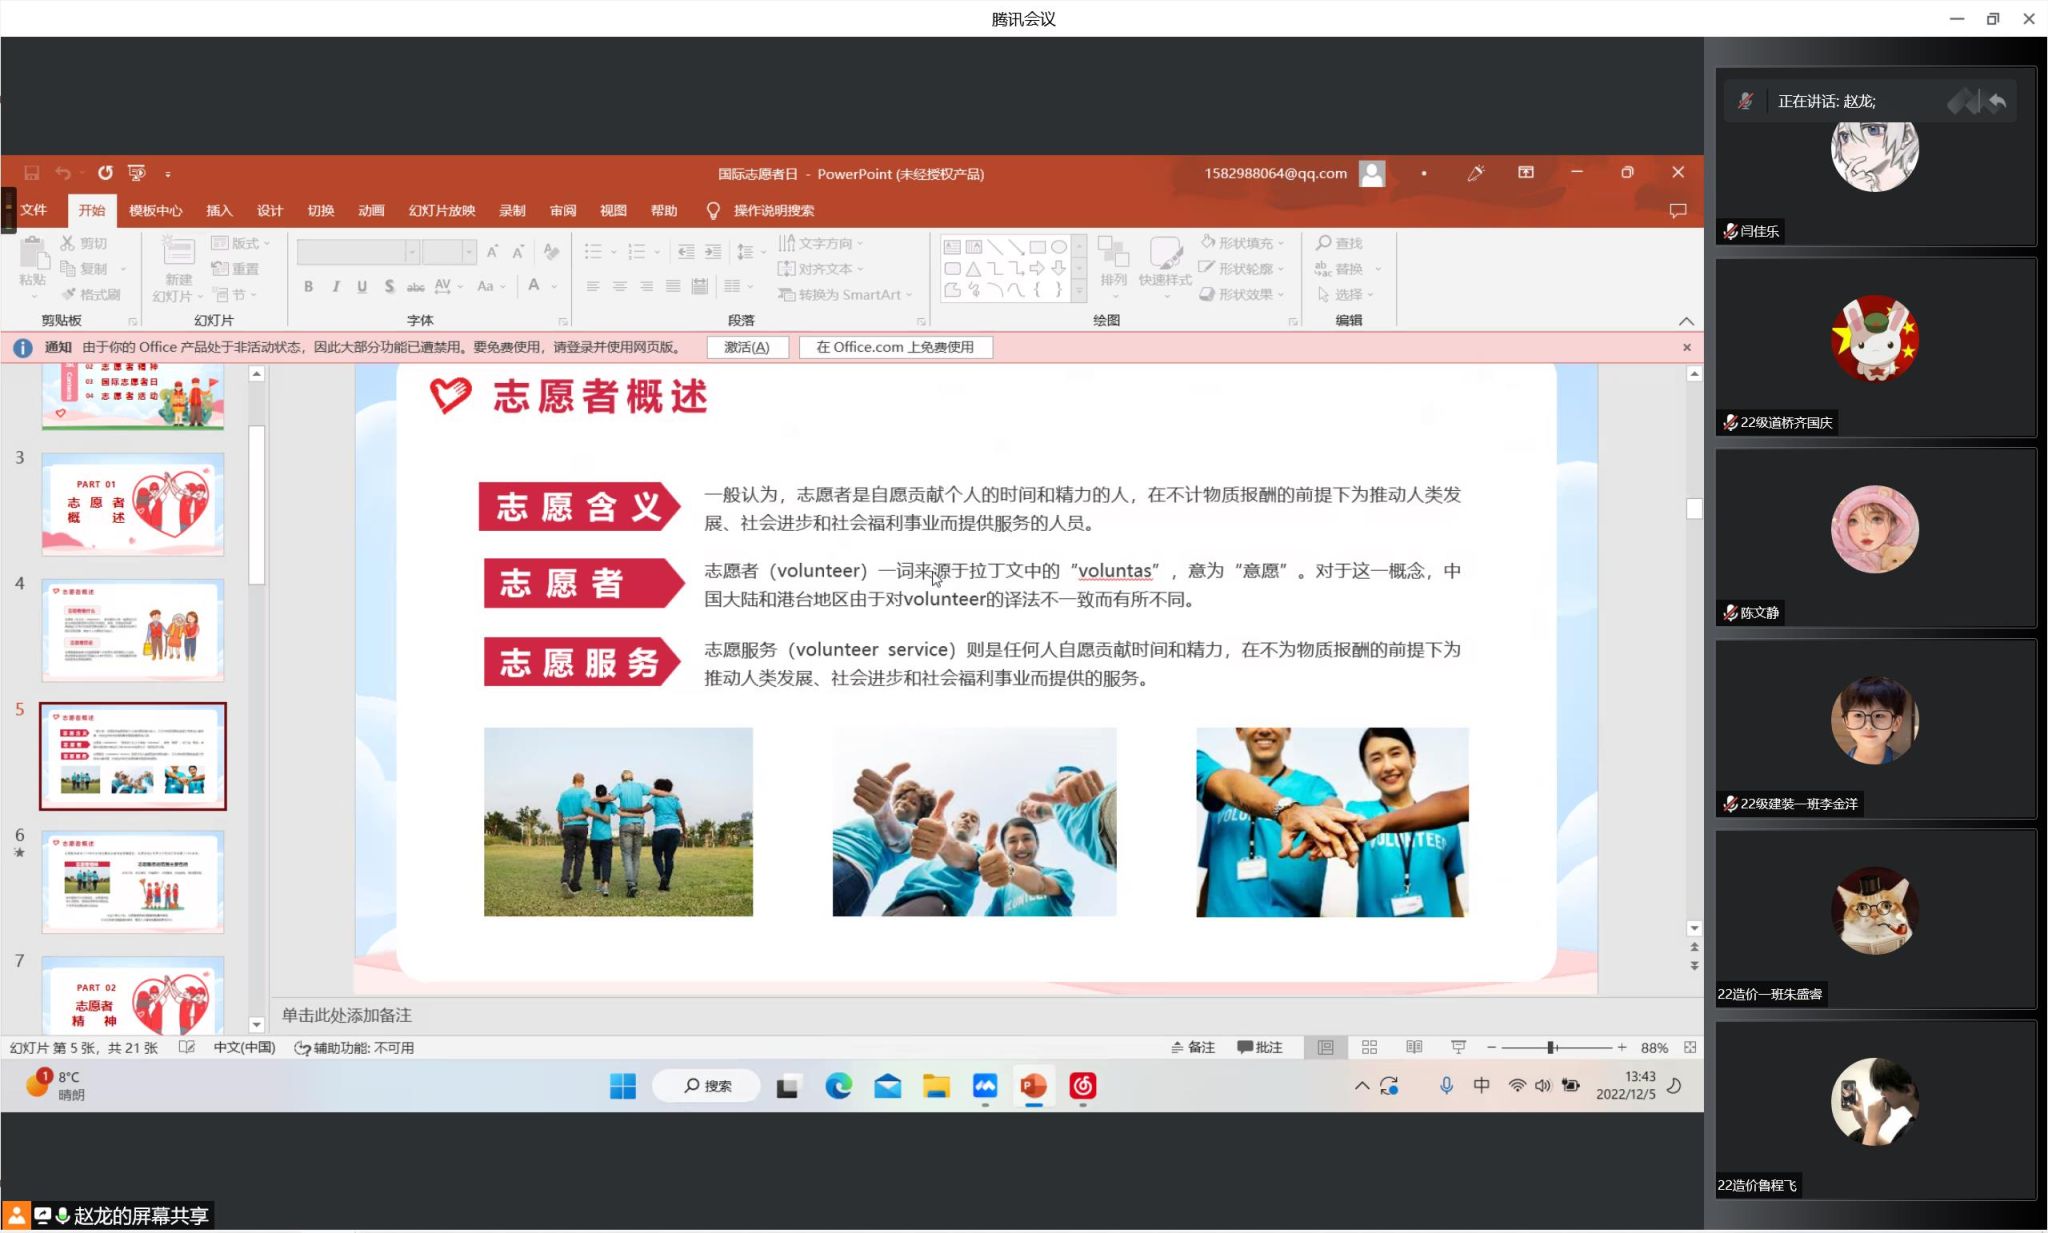Image resolution: width=2048 pixels, height=1233 pixels.
Task: Click the PowerPoint taskbar icon
Action: 1033,1086
